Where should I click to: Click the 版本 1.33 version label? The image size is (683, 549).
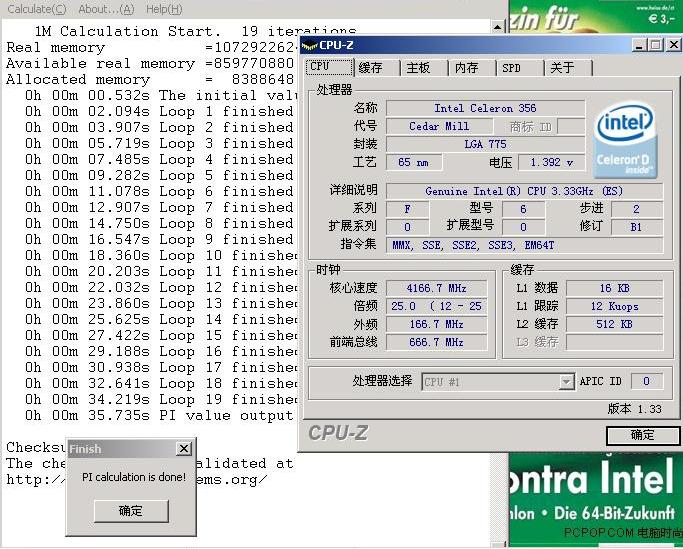635,409
